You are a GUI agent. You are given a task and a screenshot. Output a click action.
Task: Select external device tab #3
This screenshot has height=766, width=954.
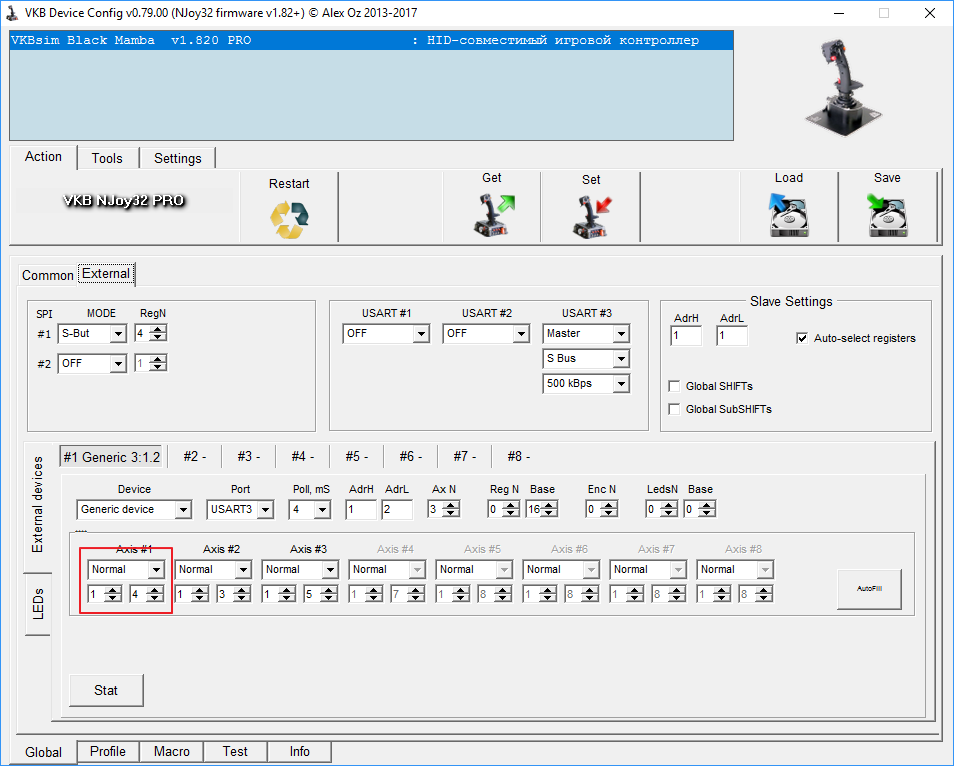249,456
